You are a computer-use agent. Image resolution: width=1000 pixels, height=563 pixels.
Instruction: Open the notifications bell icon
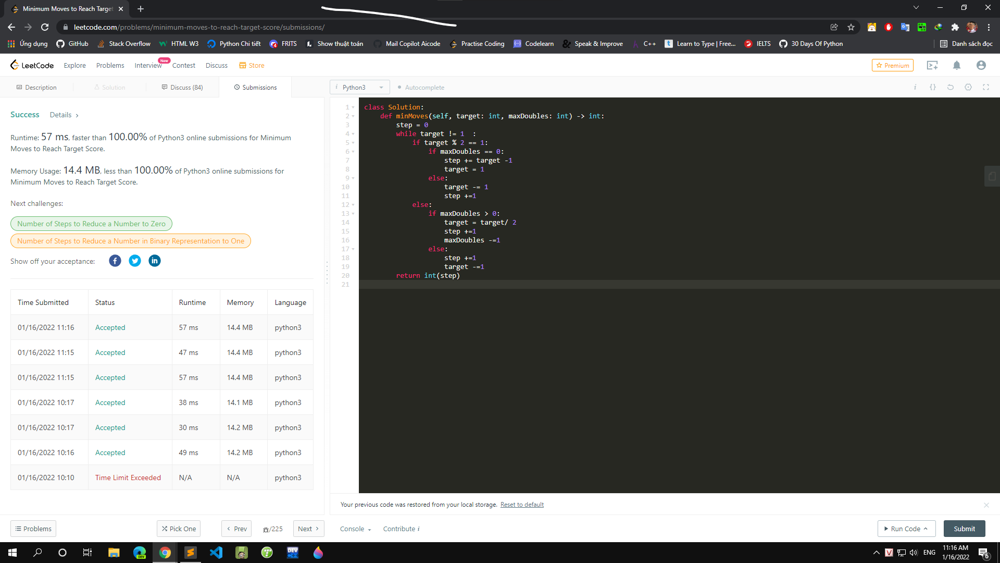point(956,65)
